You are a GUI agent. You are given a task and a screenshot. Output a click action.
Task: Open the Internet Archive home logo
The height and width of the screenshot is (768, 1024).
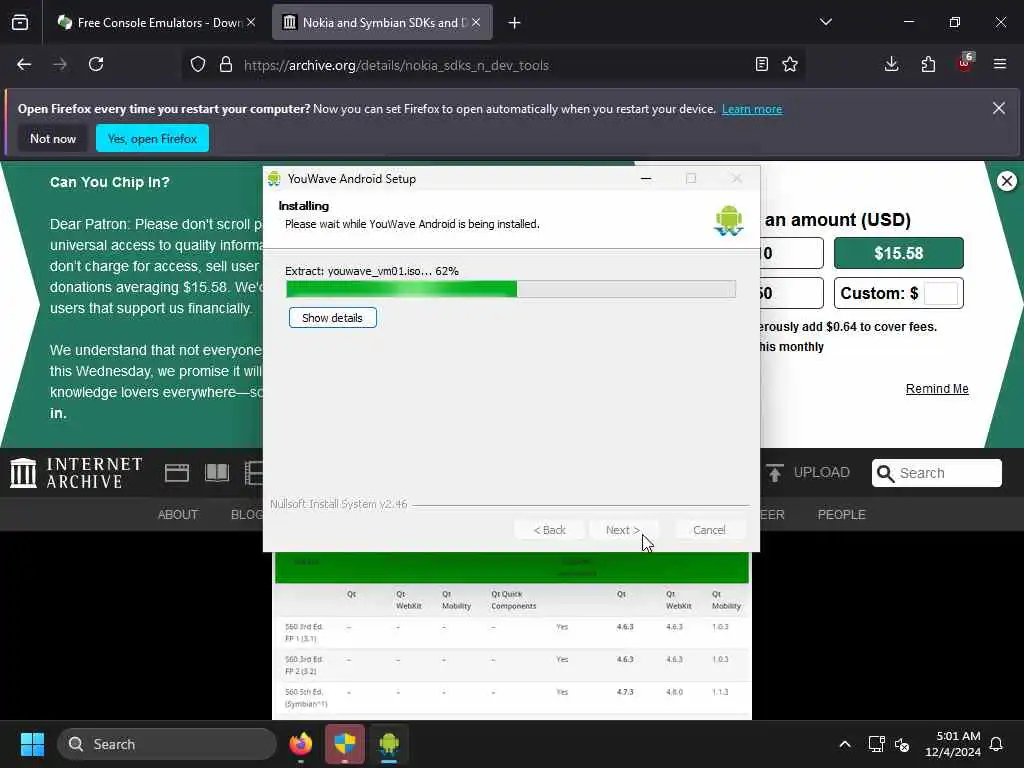click(76, 473)
